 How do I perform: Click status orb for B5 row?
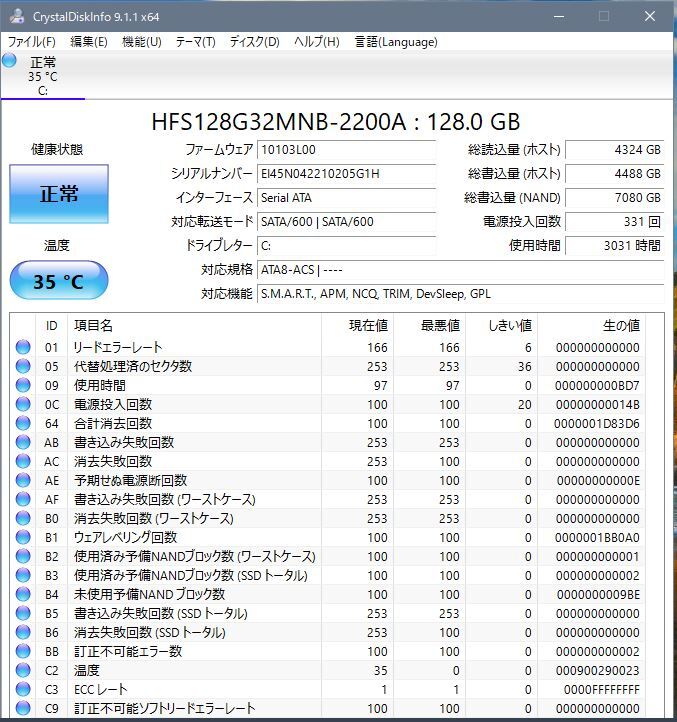tap(23, 613)
